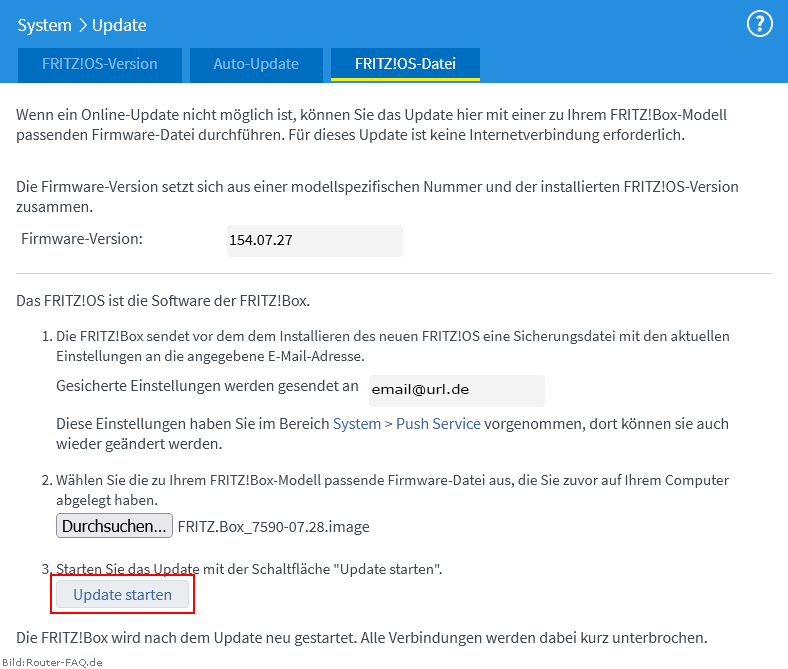Screen dimensions: 788x669
Task: Open the System > Push Service link
Action: coord(407,424)
